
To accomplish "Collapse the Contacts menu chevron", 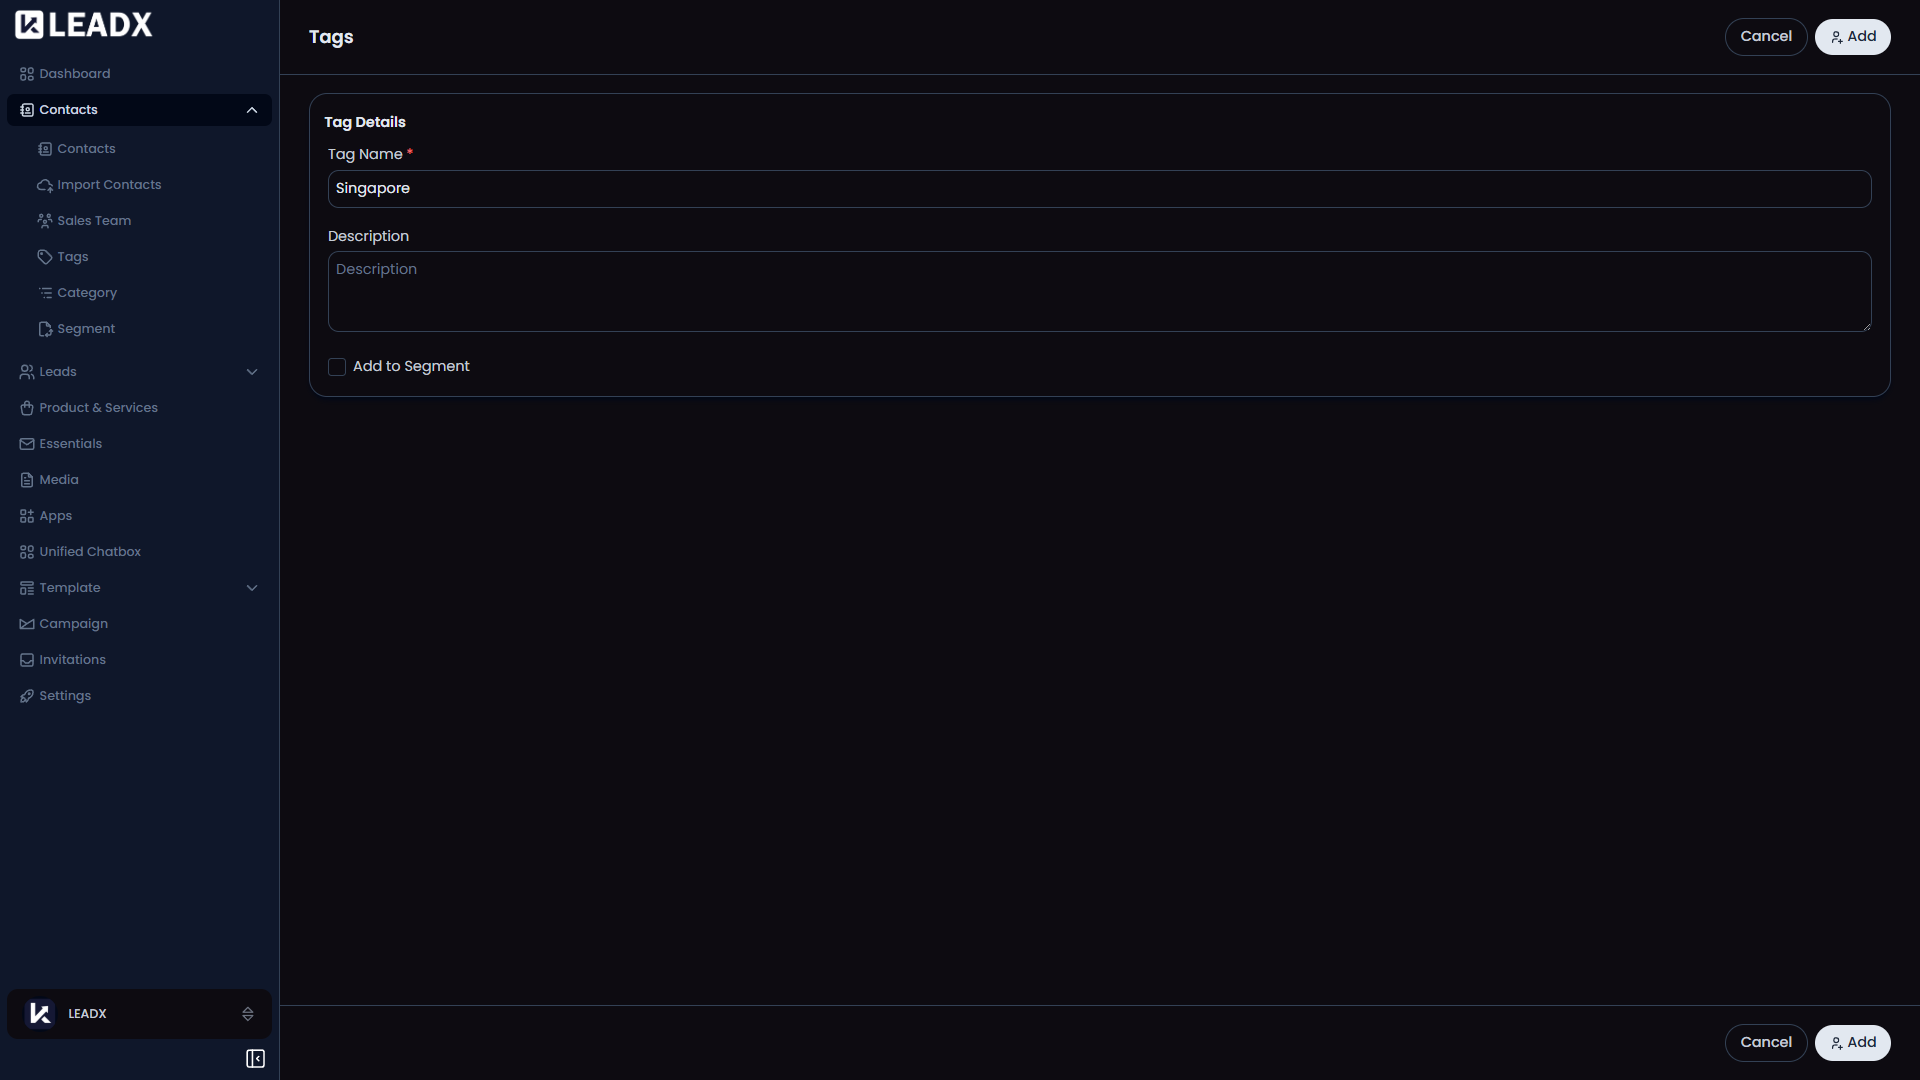I will click(252, 110).
